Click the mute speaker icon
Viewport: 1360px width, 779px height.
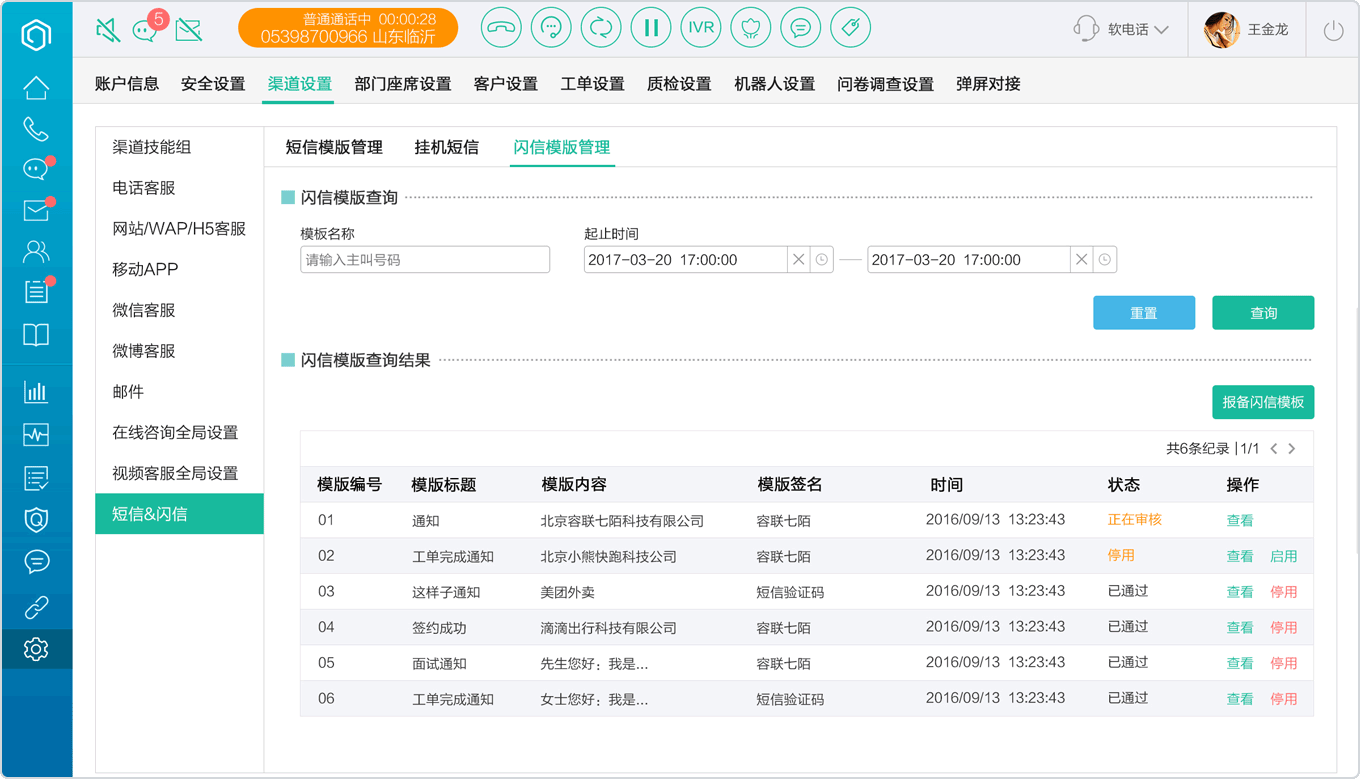click(x=108, y=30)
